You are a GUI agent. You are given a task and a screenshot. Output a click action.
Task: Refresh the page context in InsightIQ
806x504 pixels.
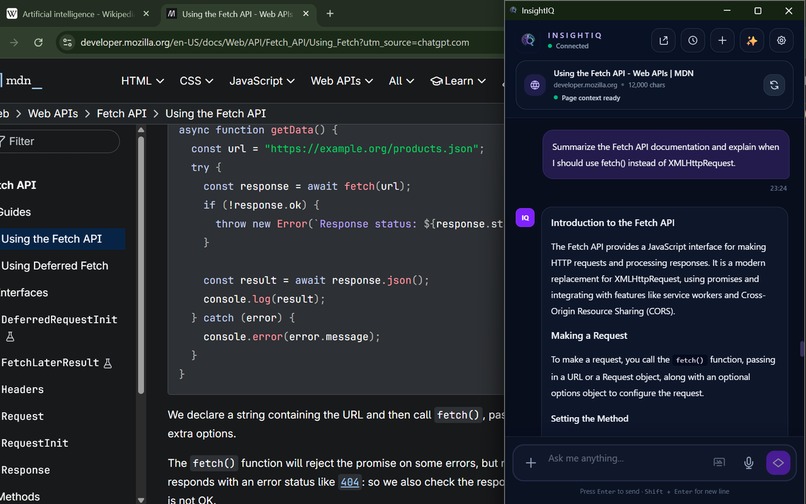point(774,85)
